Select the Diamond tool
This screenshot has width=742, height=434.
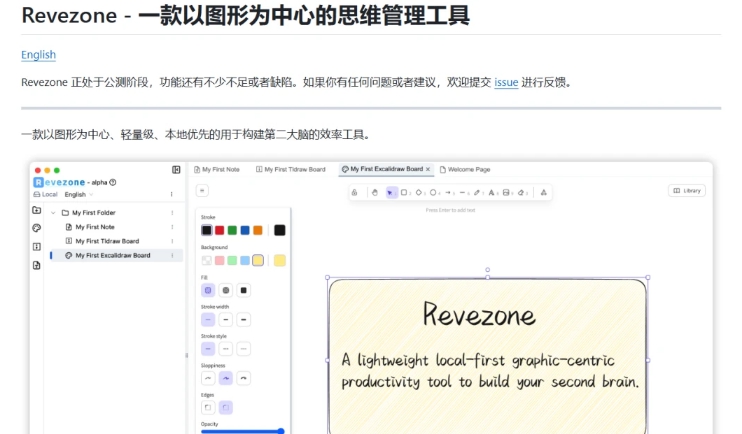419,193
